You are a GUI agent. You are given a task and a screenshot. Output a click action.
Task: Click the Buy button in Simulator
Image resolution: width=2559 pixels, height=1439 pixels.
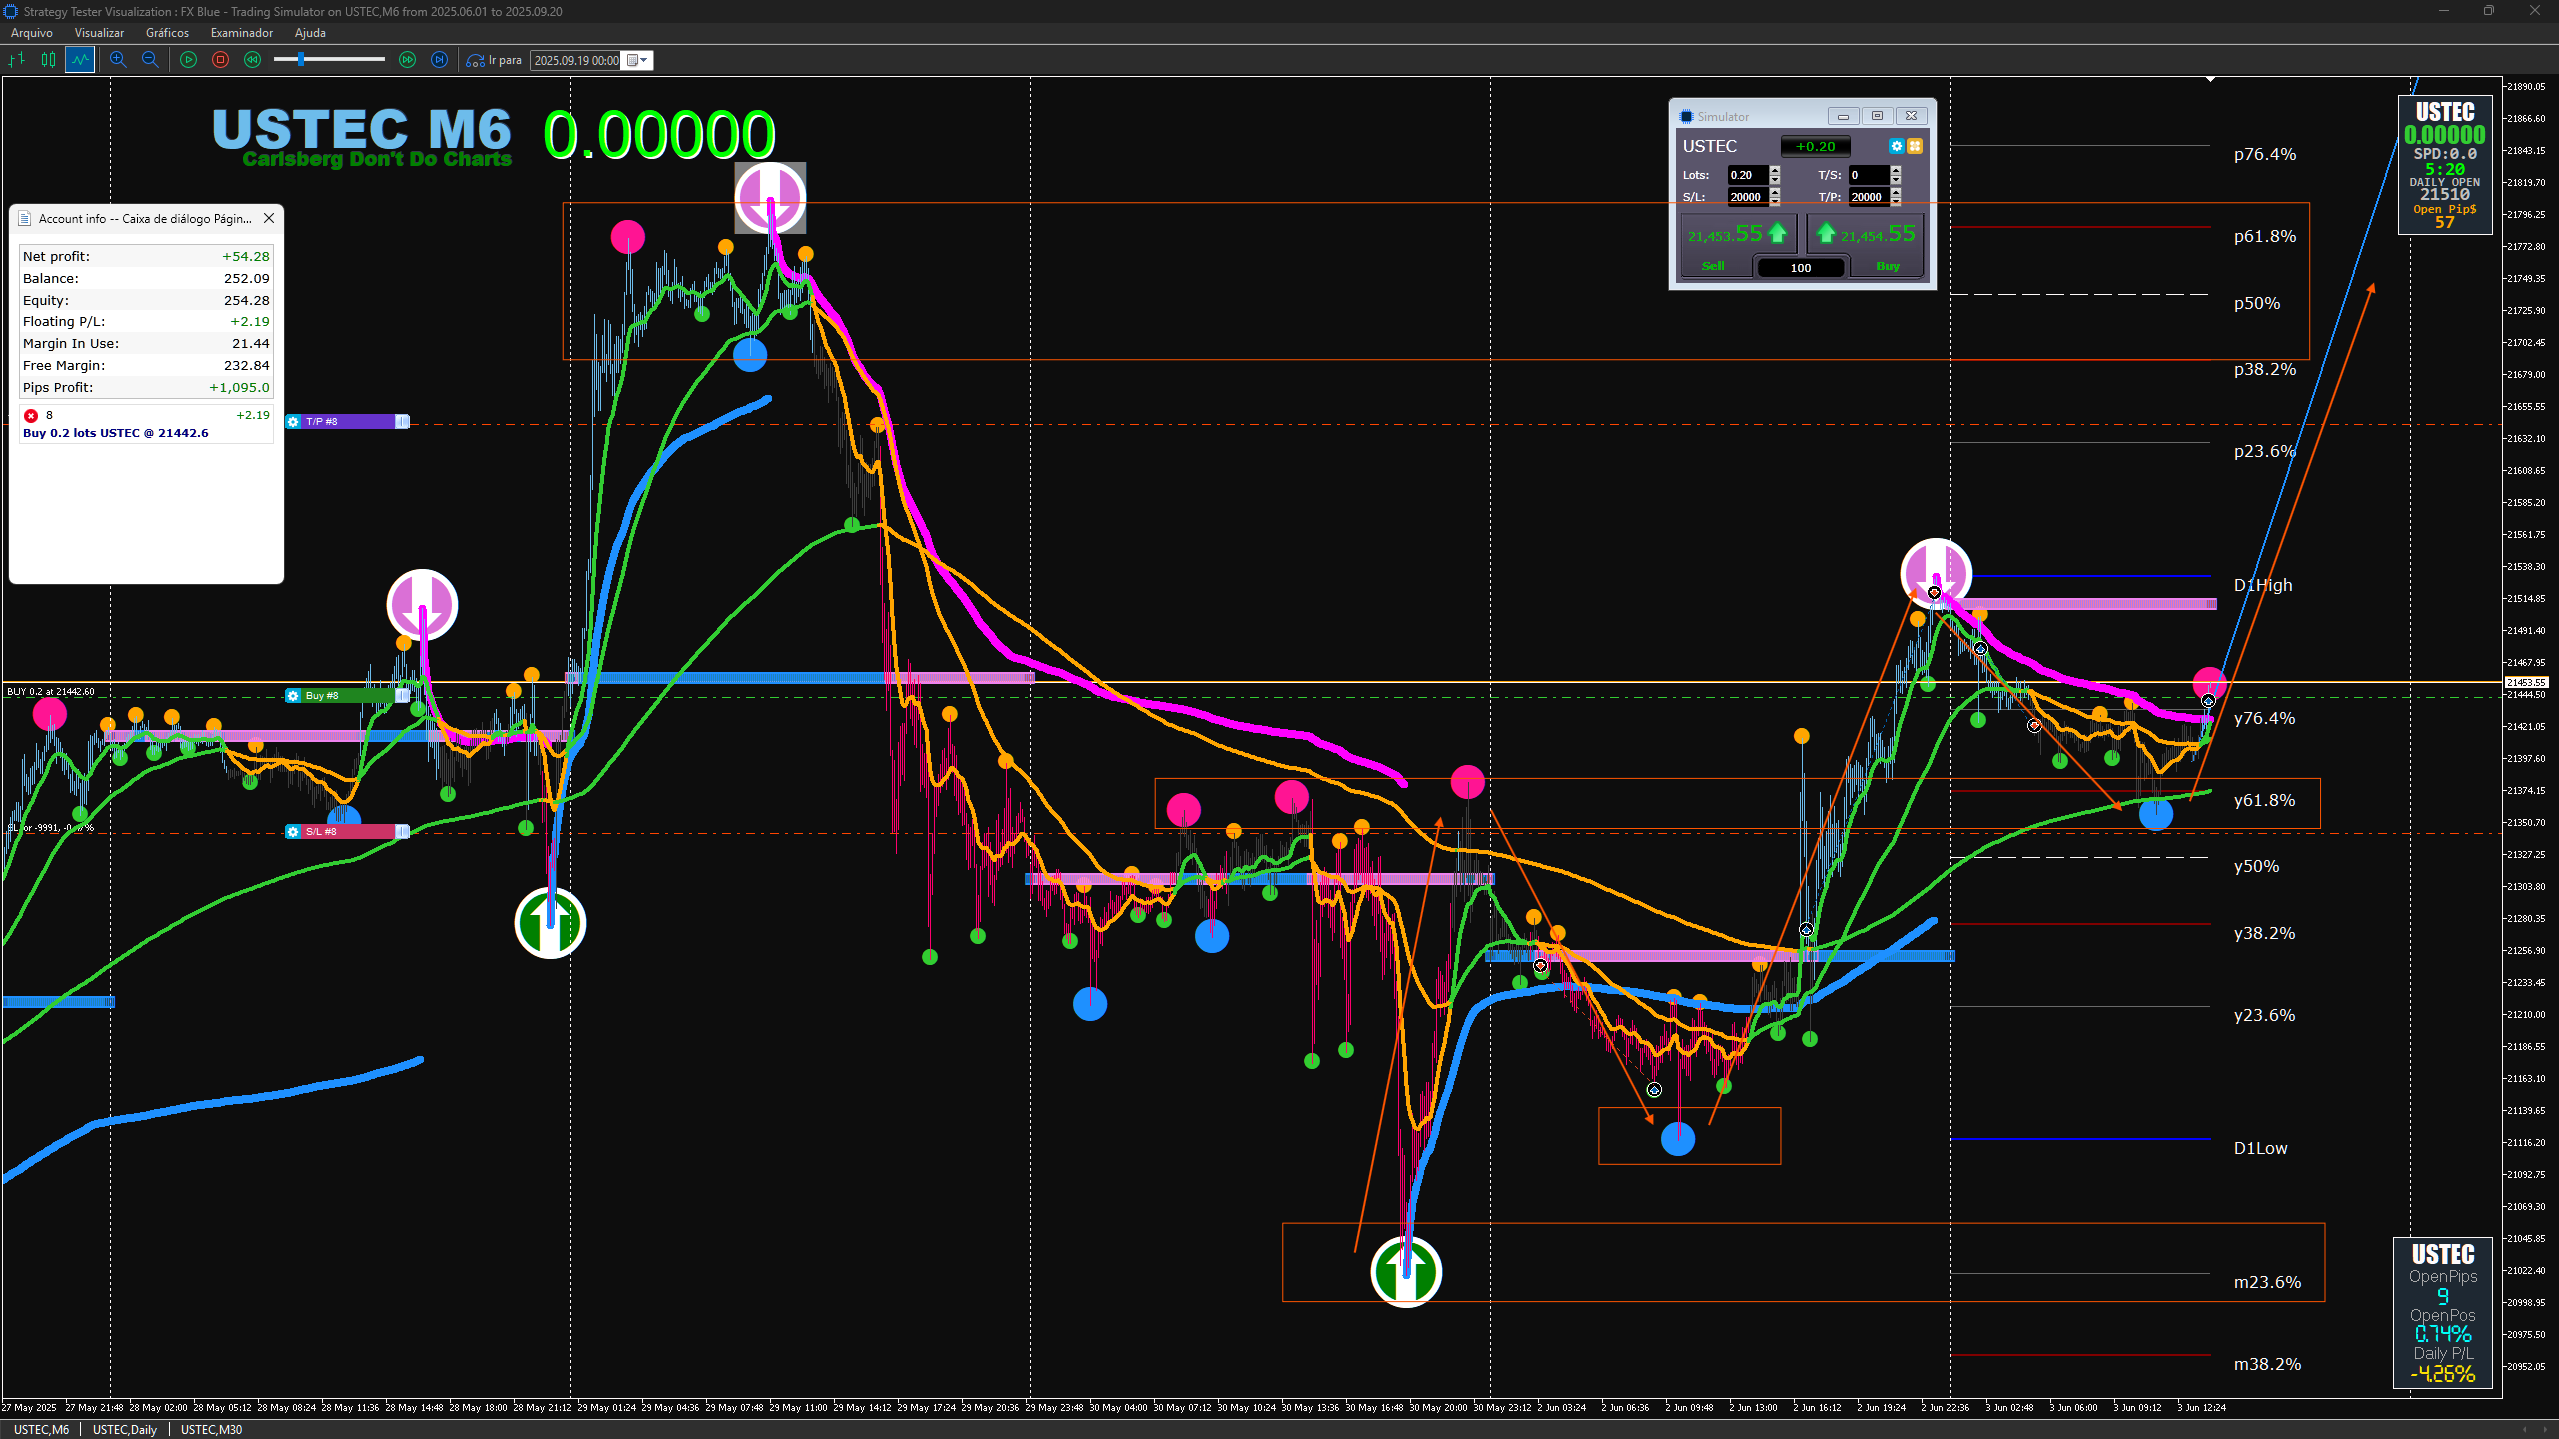tap(1887, 266)
